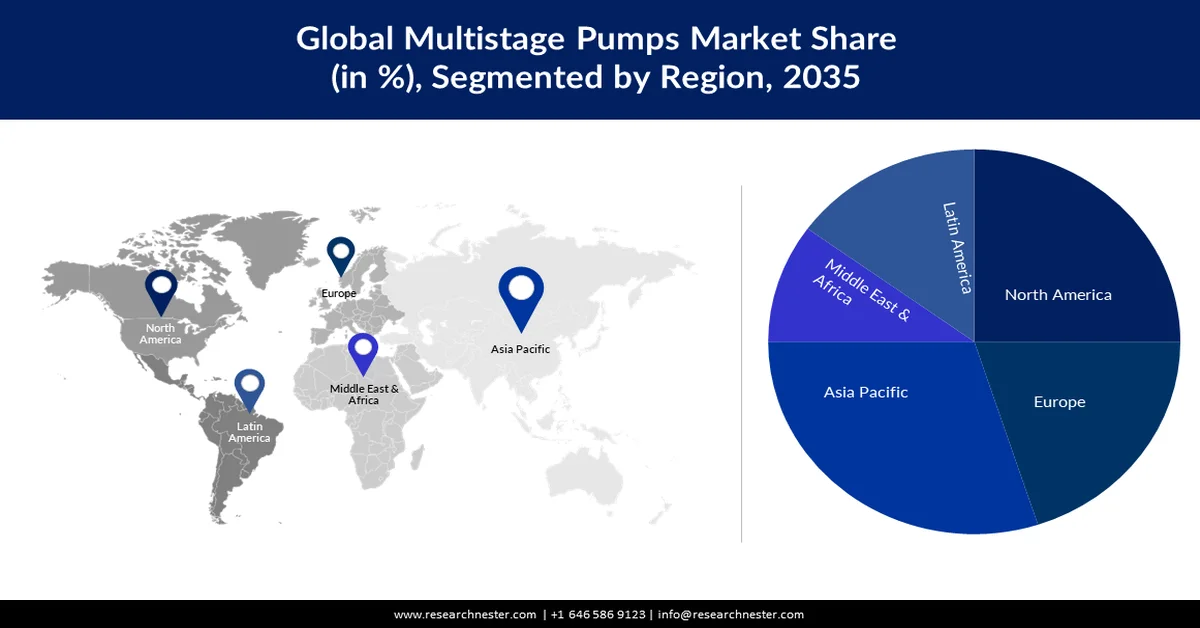Screen dimensions: 1200x628
Task: Click the Europe label on the map
Action: [339, 293]
